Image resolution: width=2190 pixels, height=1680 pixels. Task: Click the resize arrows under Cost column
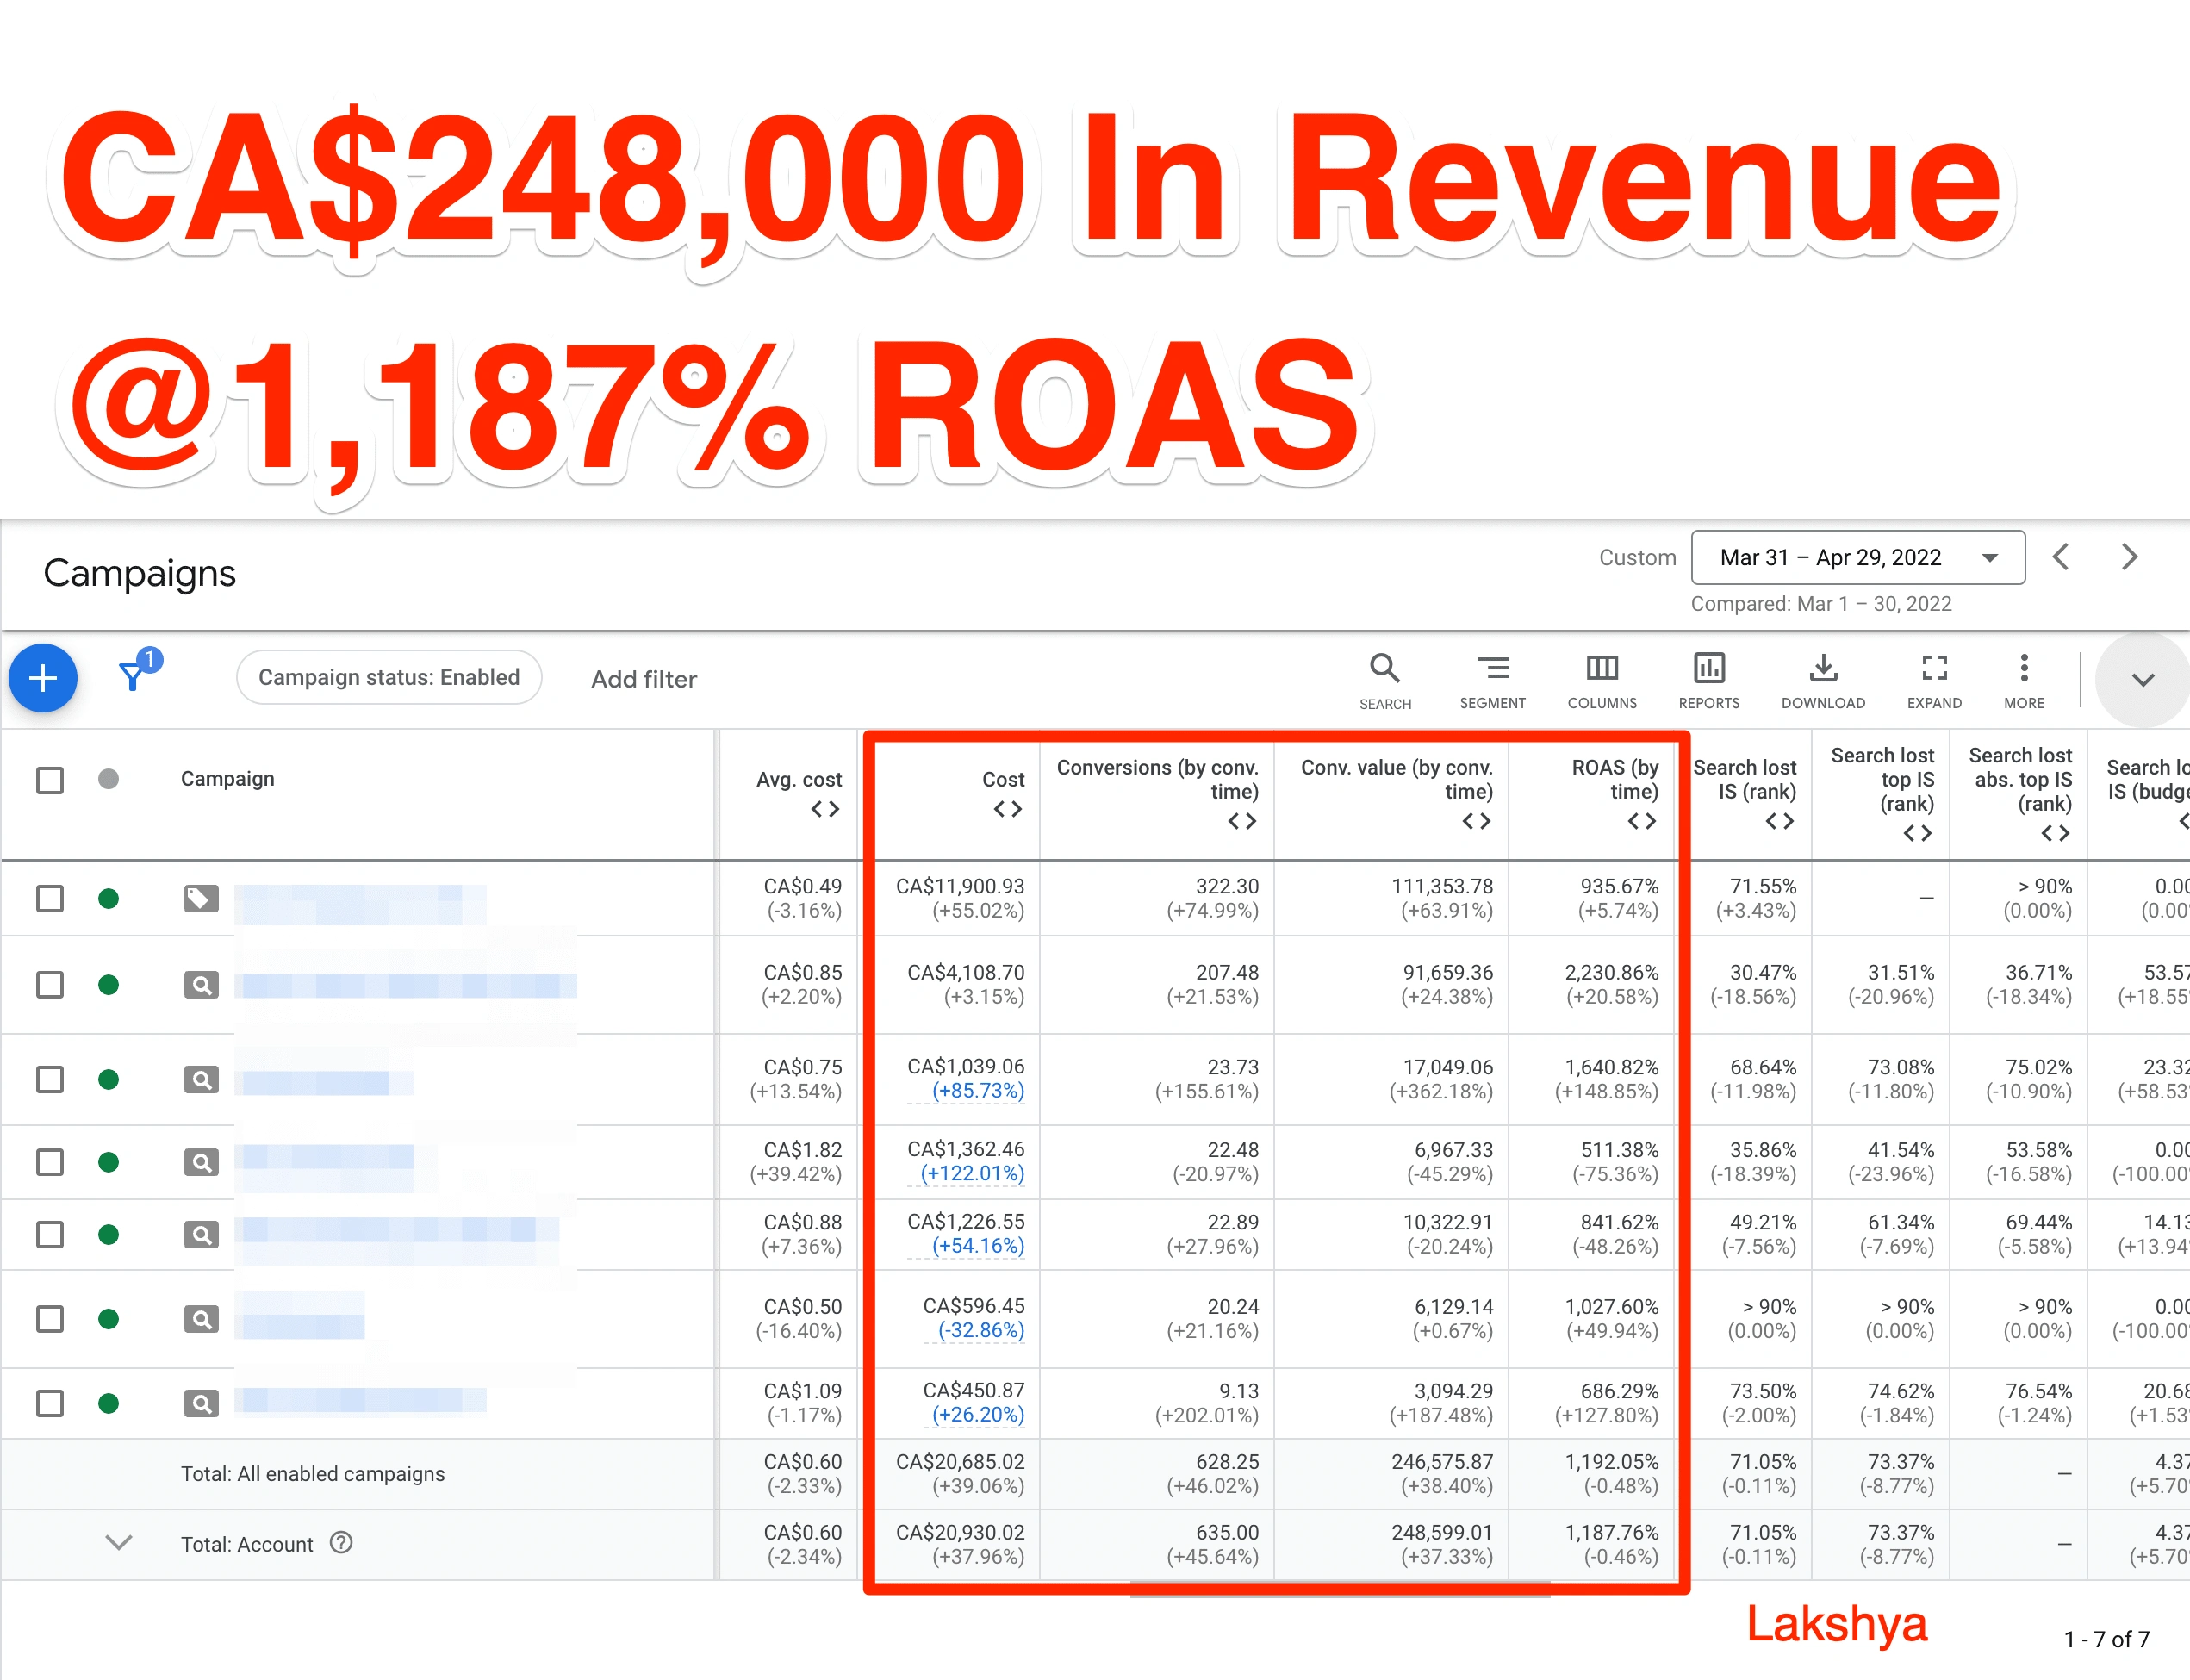1008,809
